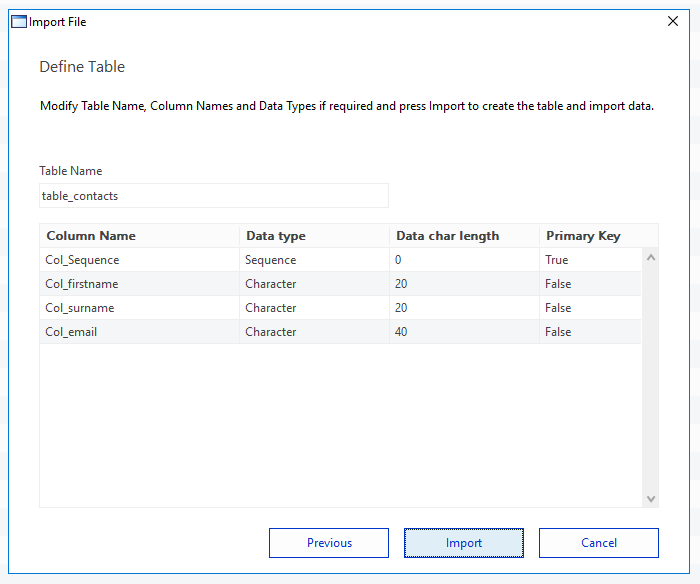
Task: Click the Import button
Action: [x=464, y=543]
